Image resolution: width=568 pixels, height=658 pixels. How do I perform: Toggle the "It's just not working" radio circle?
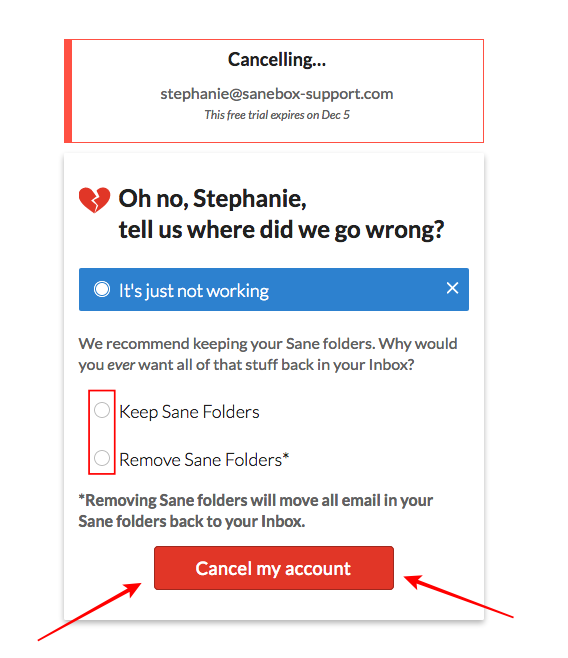pyautogui.click(x=102, y=289)
